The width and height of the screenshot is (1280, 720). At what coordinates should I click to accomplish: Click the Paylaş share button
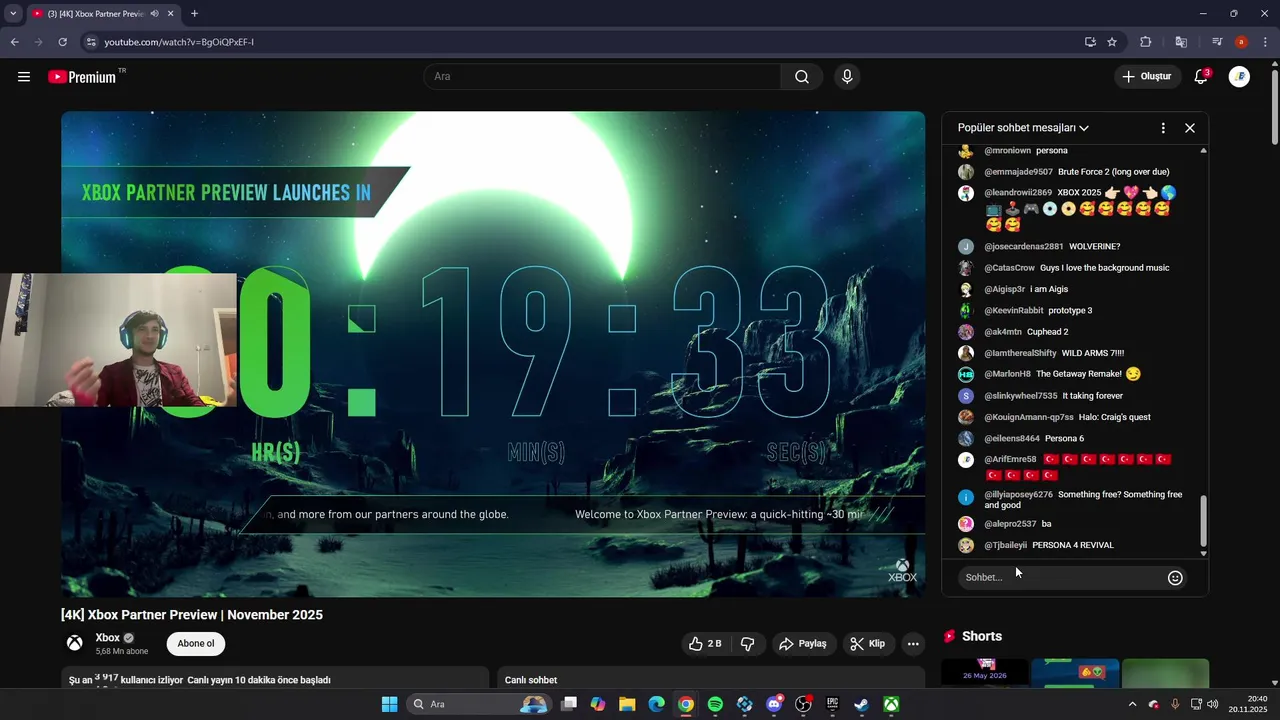[x=803, y=644]
